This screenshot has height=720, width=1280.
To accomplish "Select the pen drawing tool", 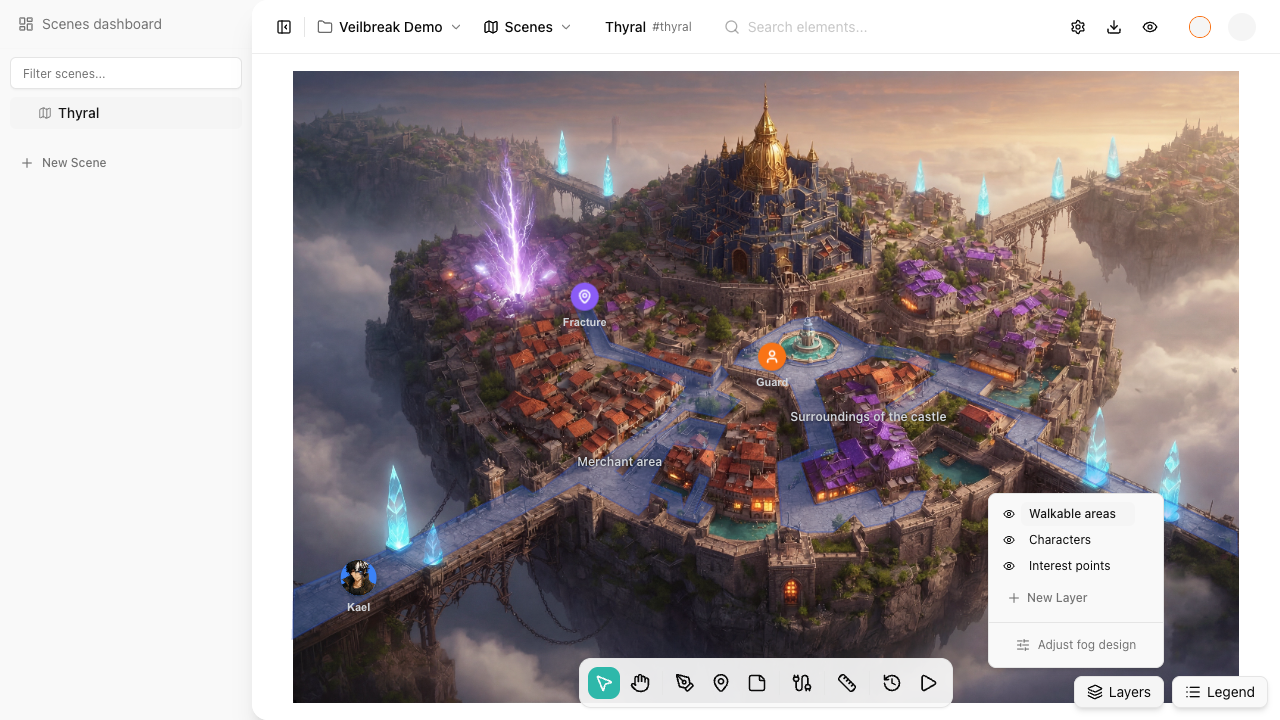I will point(684,683).
